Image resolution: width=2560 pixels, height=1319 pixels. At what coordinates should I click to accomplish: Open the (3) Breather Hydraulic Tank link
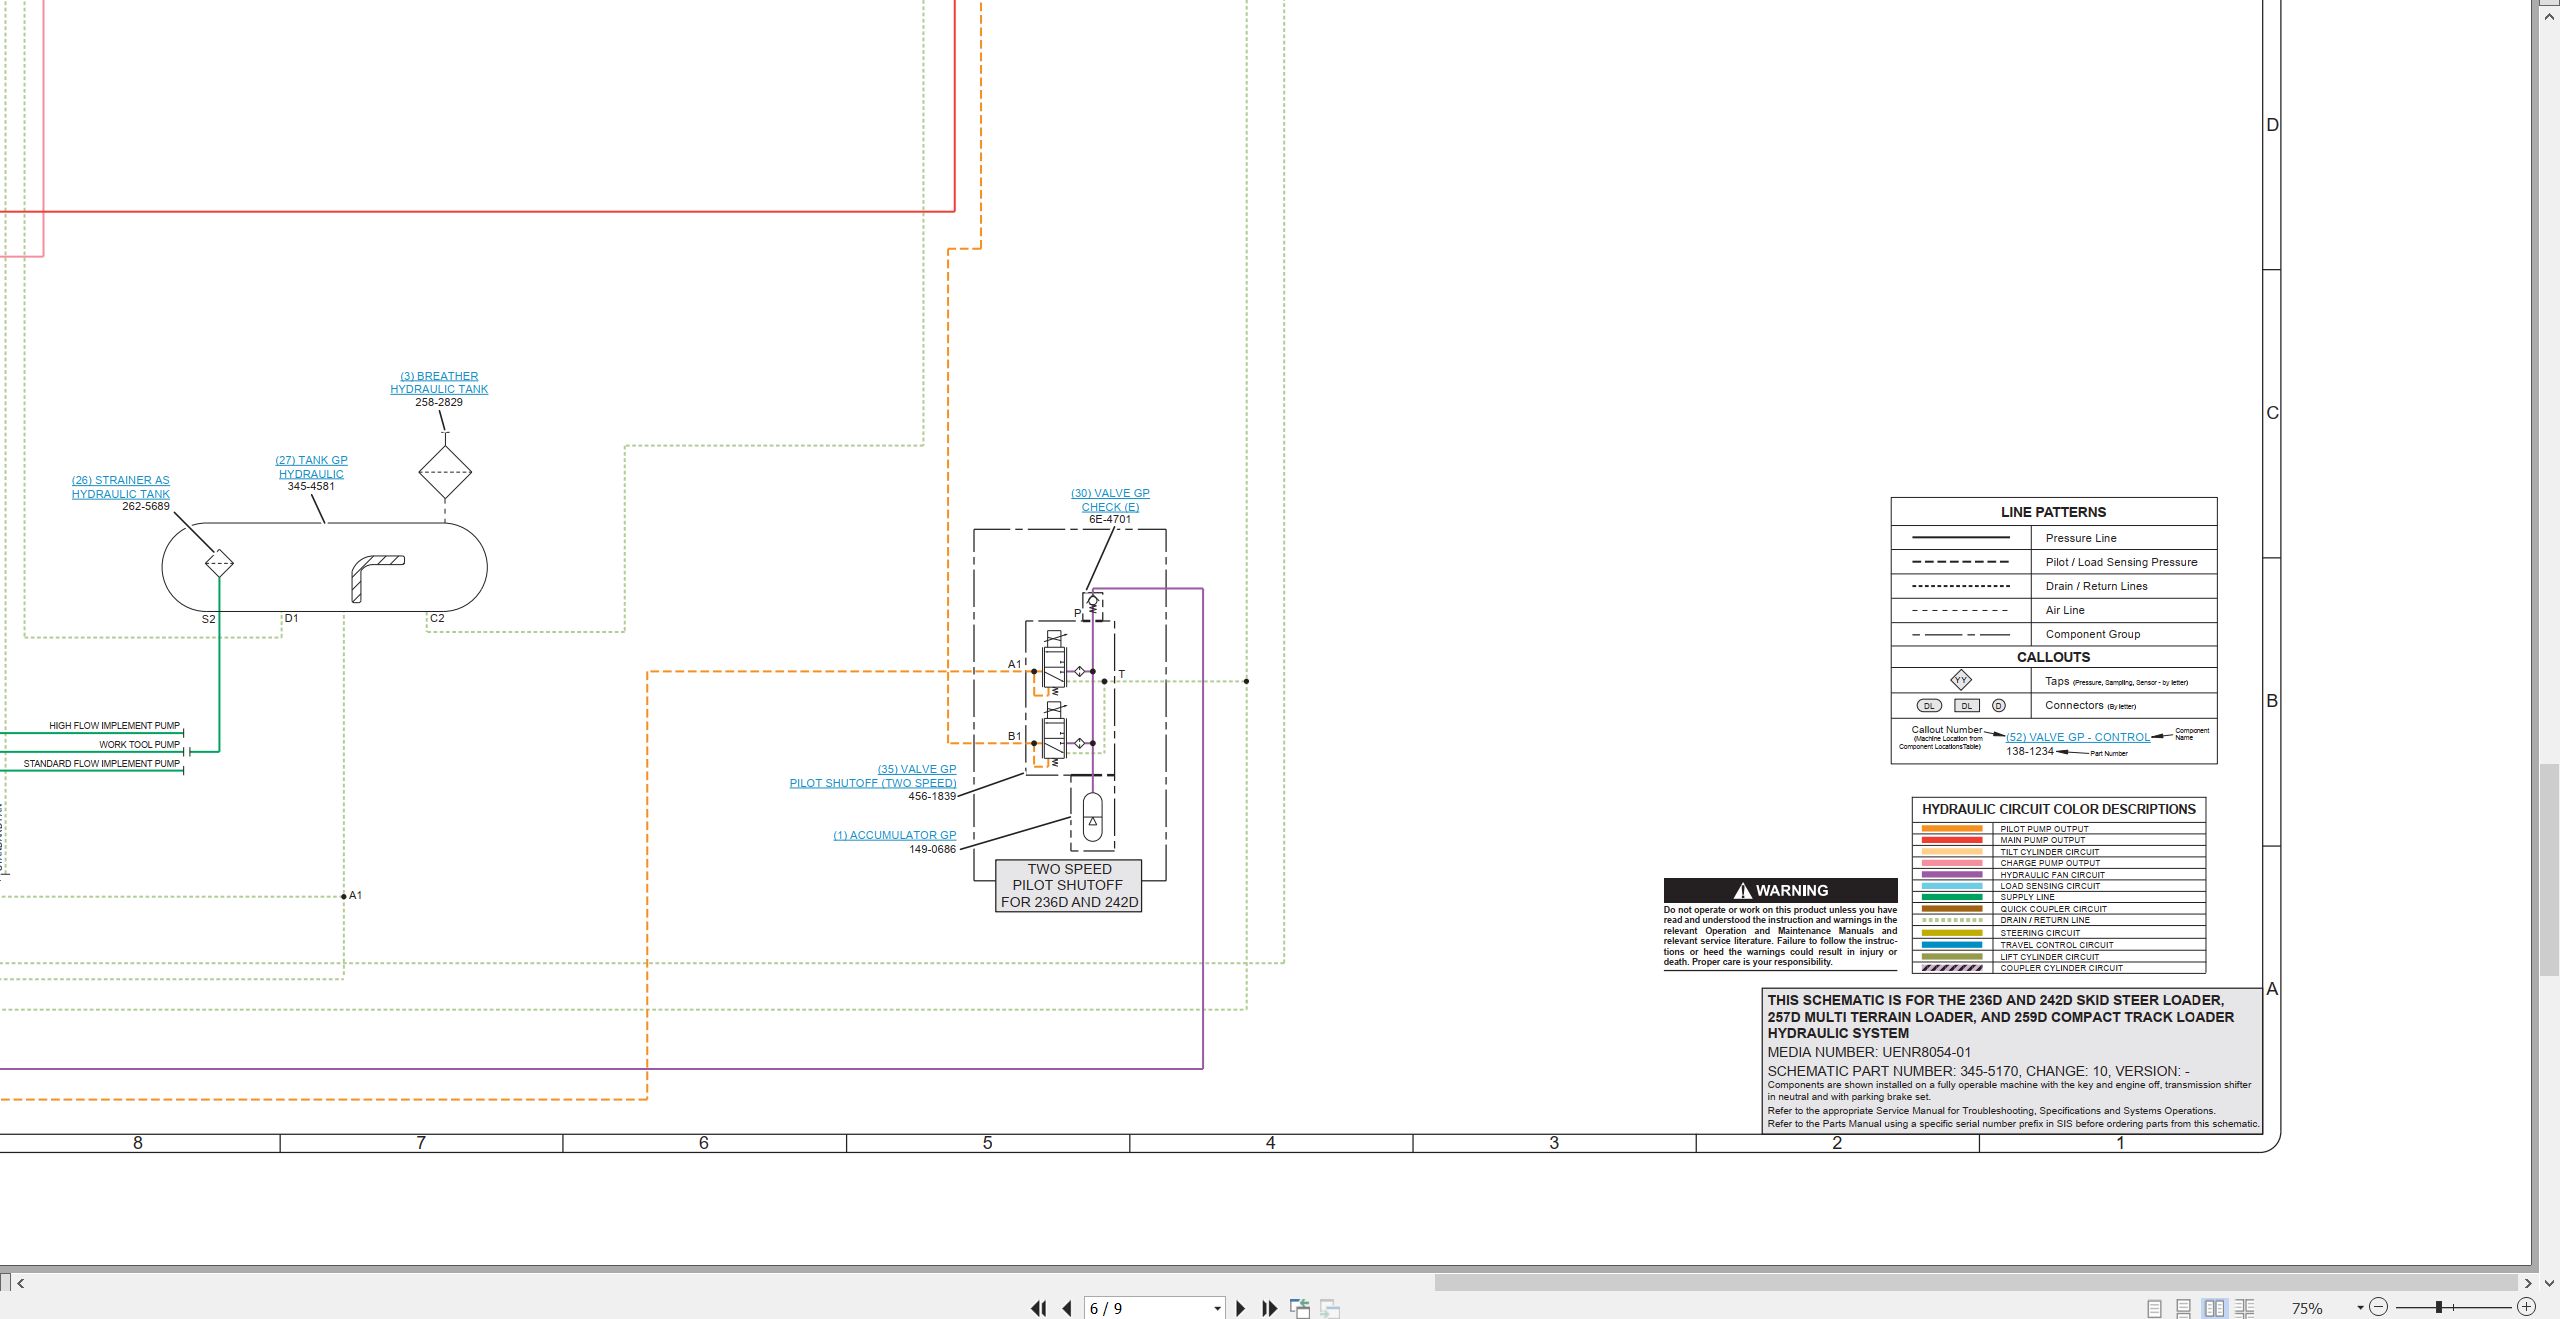tap(439, 383)
